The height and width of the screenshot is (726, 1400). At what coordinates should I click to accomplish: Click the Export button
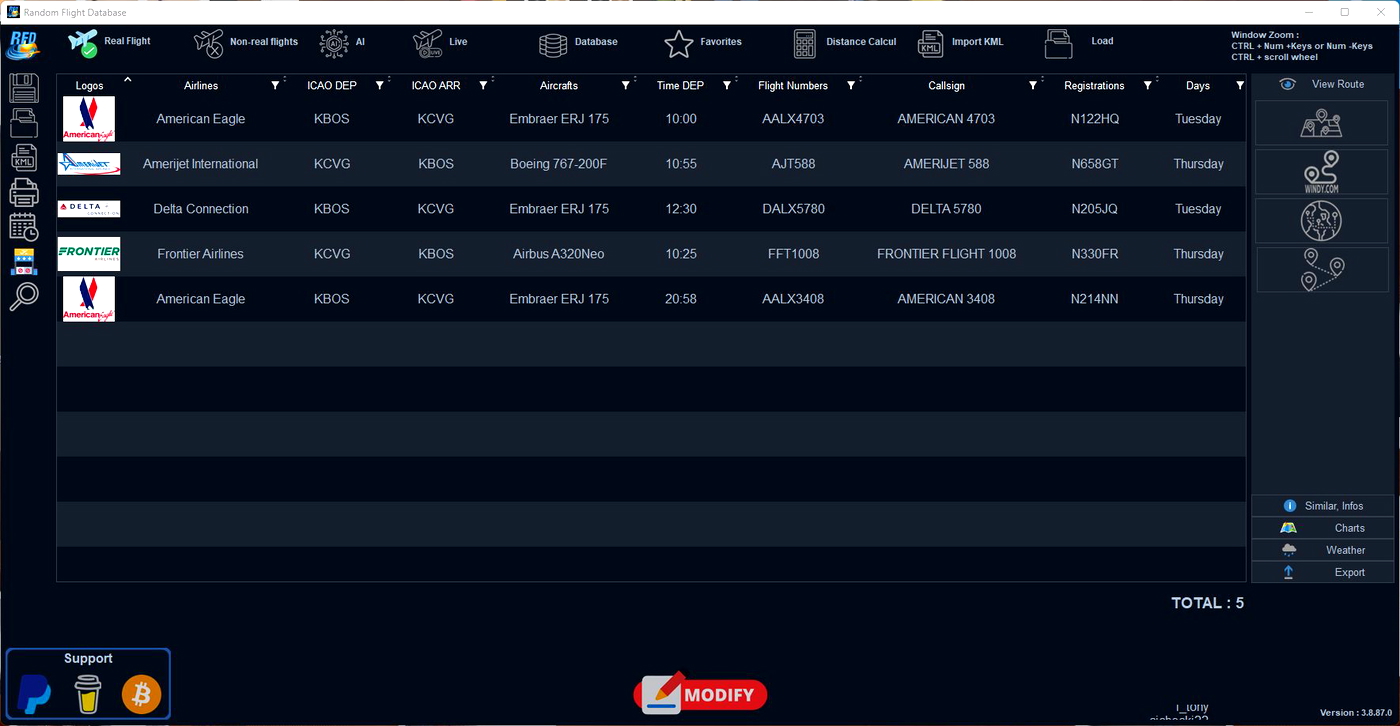pyautogui.click(x=1322, y=572)
